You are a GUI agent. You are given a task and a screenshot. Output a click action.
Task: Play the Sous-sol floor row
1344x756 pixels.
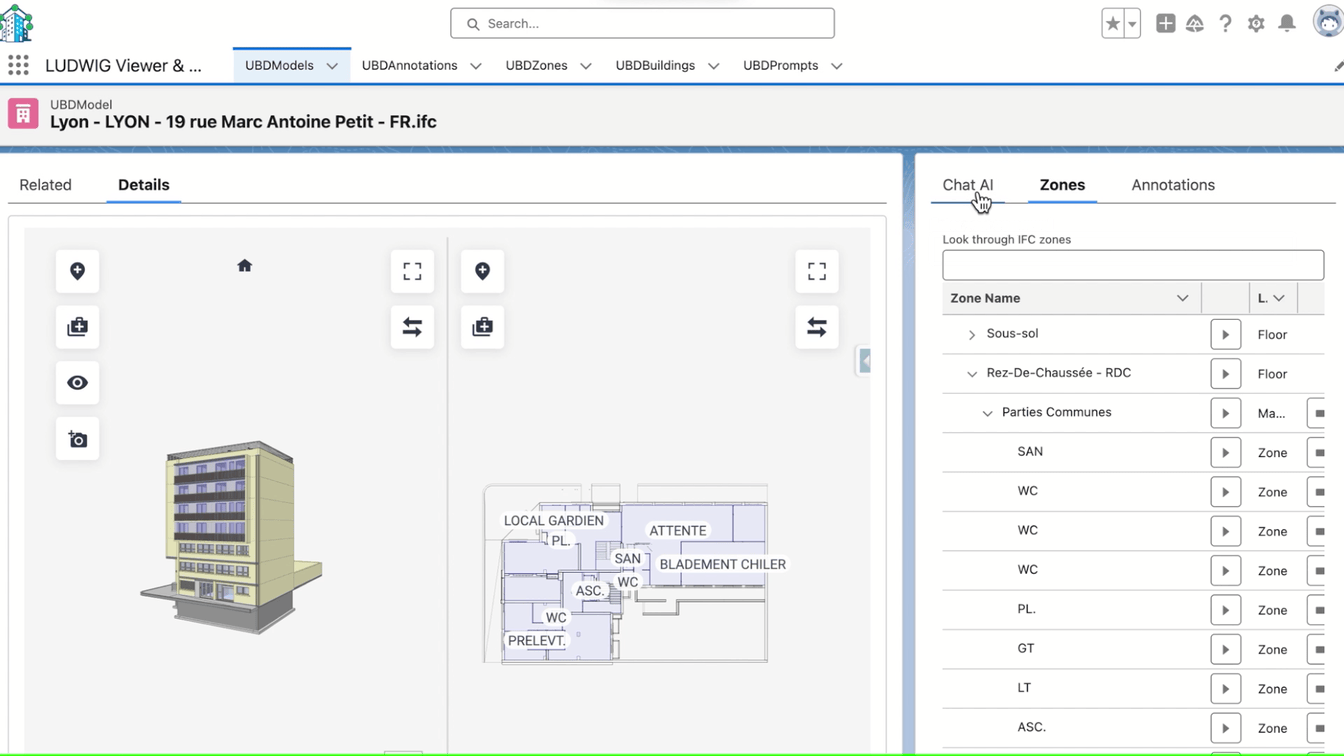(1225, 335)
